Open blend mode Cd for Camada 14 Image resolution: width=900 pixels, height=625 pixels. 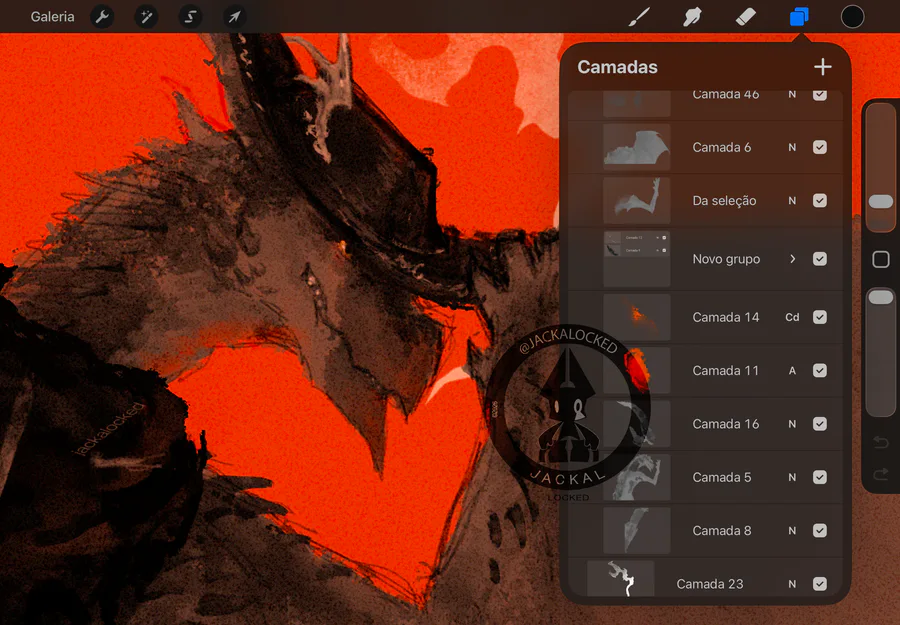click(792, 317)
